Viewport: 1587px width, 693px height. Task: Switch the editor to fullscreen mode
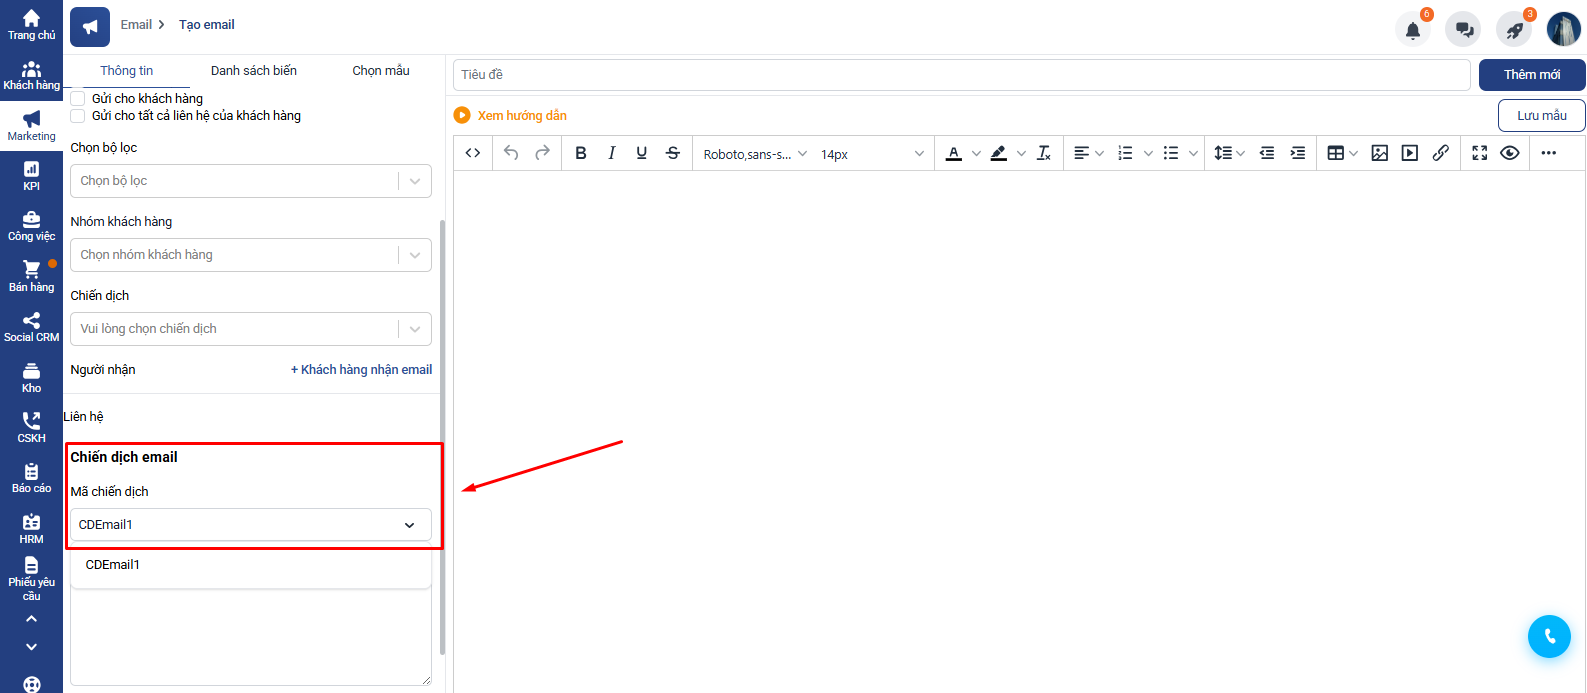(x=1480, y=153)
